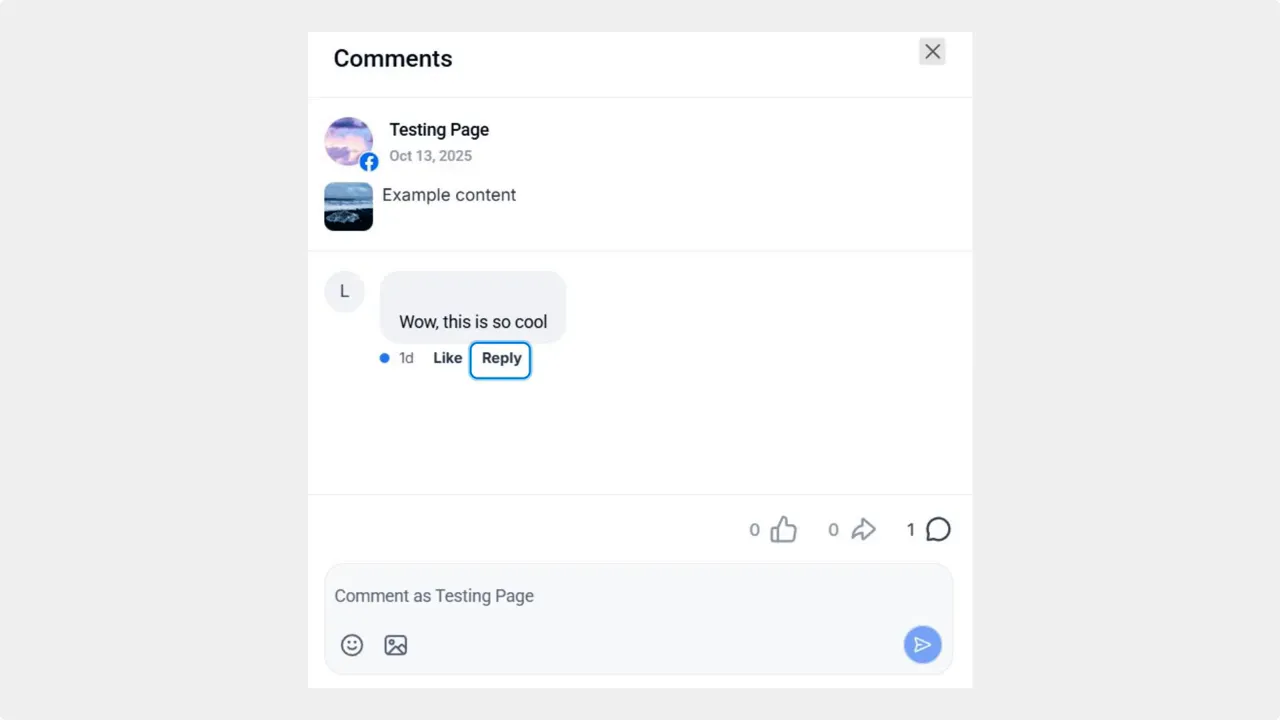Click the comment count showing 1
The height and width of the screenshot is (720, 1280).
pos(910,529)
